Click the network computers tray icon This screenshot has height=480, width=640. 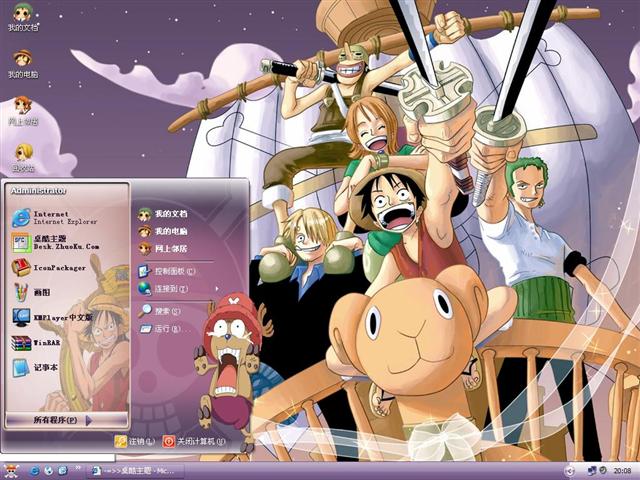click(x=591, y=471)
